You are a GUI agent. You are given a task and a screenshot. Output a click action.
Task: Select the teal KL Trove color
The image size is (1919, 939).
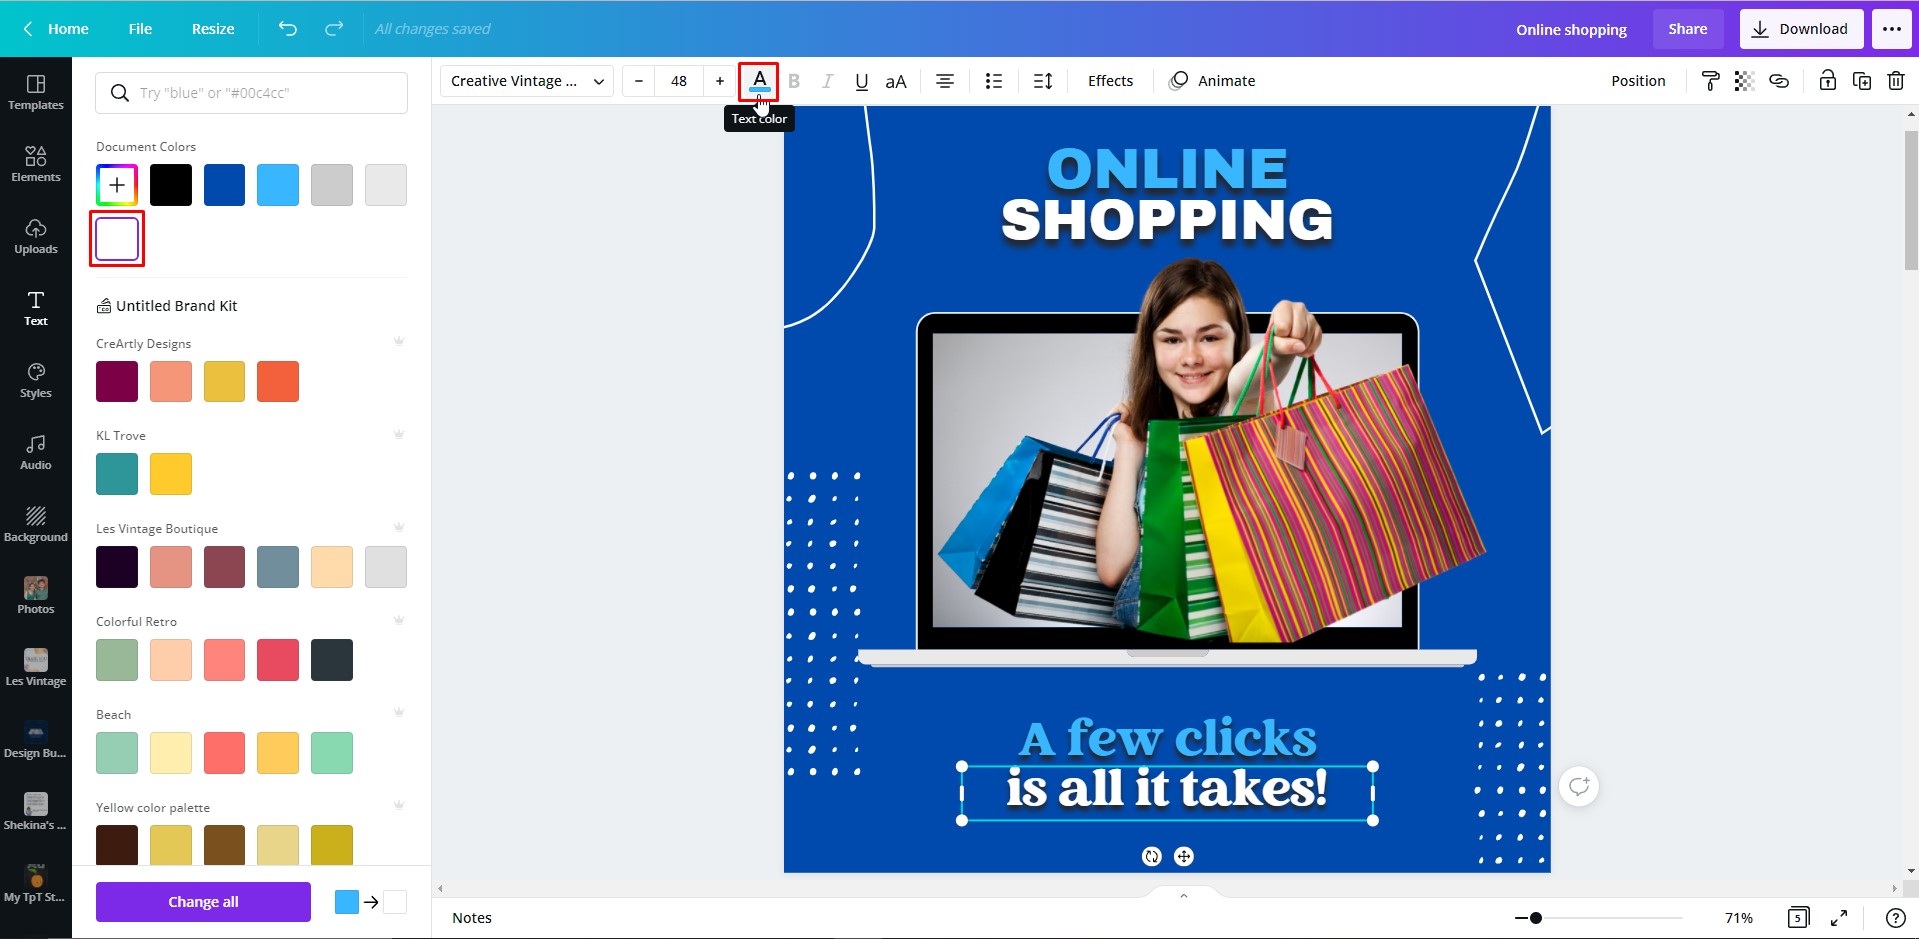pyautogui.click(x=117, y=474)
